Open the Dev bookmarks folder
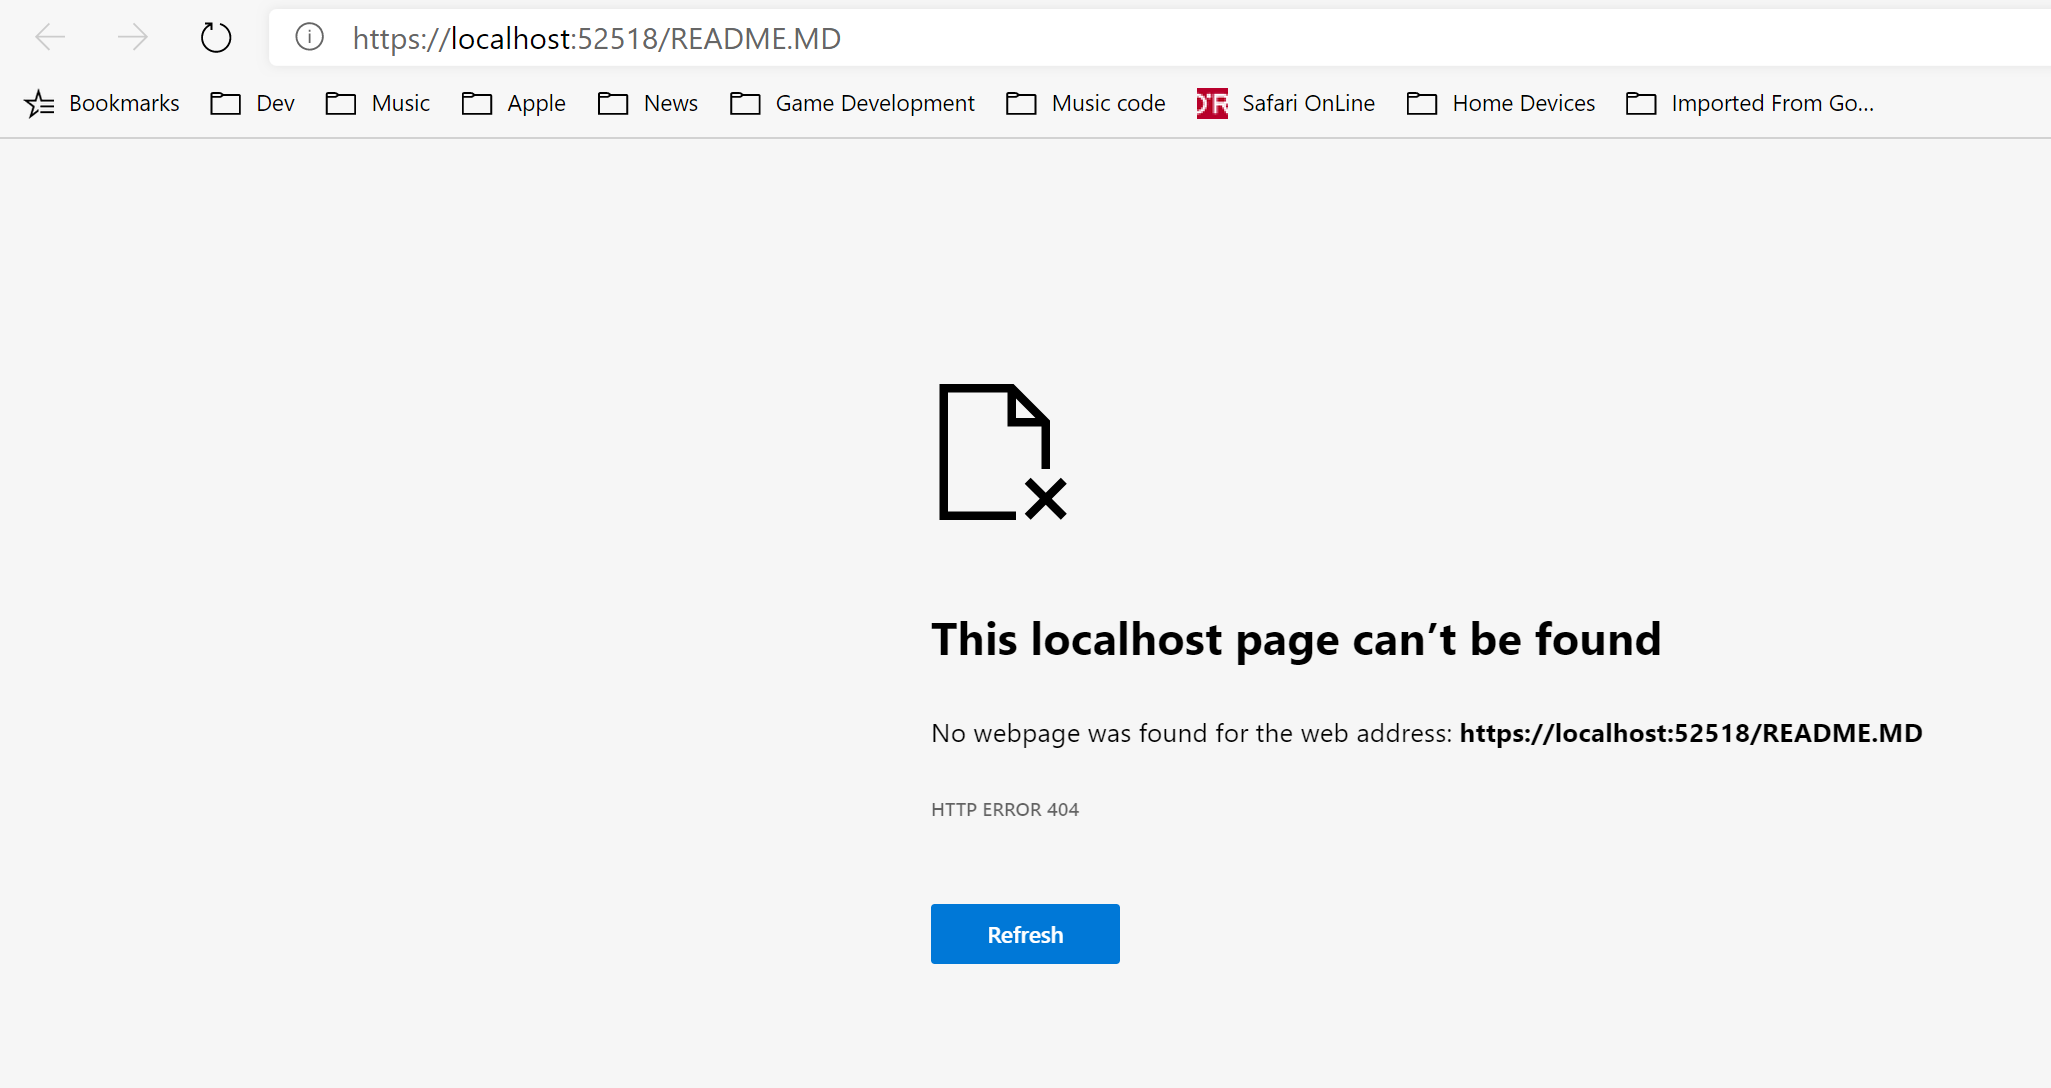This screenshot has width=2051, height=1088. point(253,103)
